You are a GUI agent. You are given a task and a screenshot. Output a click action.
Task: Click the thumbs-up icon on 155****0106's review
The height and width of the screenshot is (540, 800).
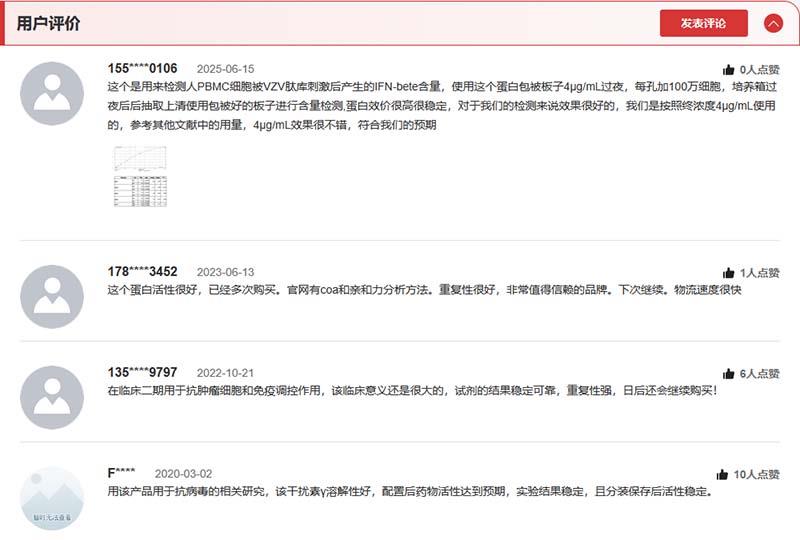(729, 70)
